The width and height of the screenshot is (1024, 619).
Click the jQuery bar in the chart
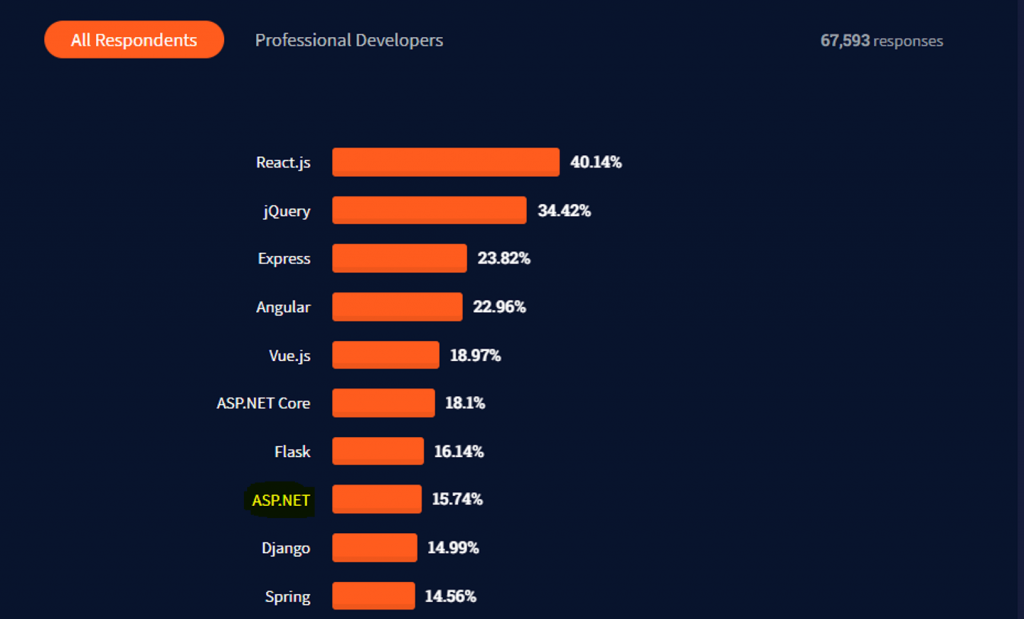[428, 210]
